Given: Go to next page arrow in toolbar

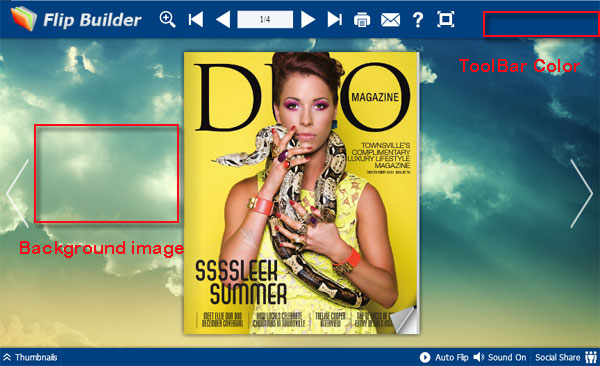Looking at the screenshot, I should coord(308,19).
